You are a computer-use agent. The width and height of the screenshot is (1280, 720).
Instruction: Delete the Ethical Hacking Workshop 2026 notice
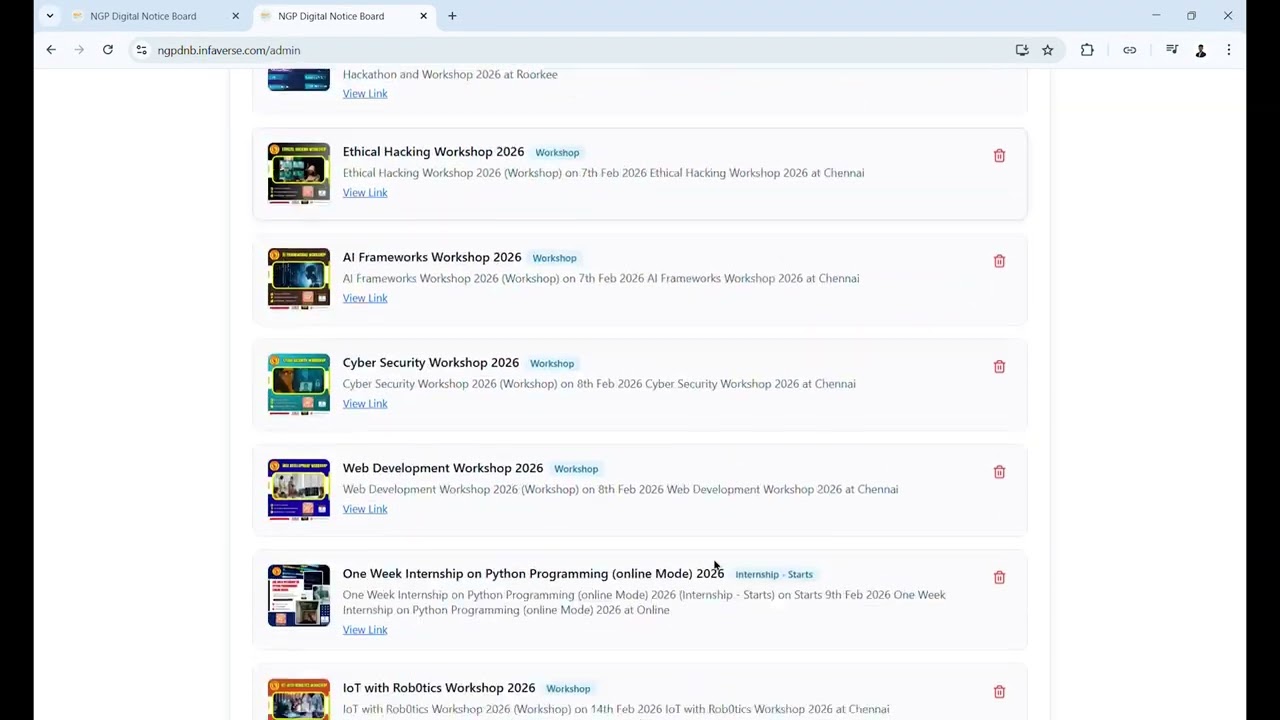(x=999, y=156)
